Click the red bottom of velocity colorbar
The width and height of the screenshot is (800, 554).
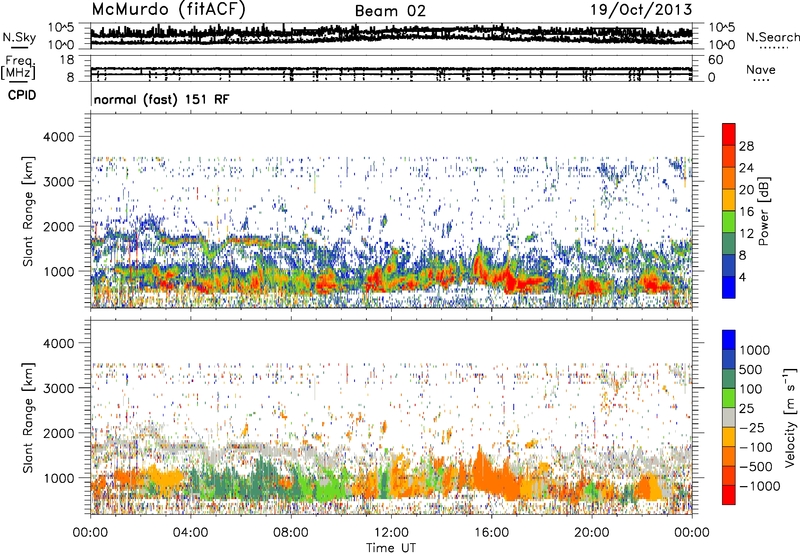pyautogui.click(x=729, y=495)
